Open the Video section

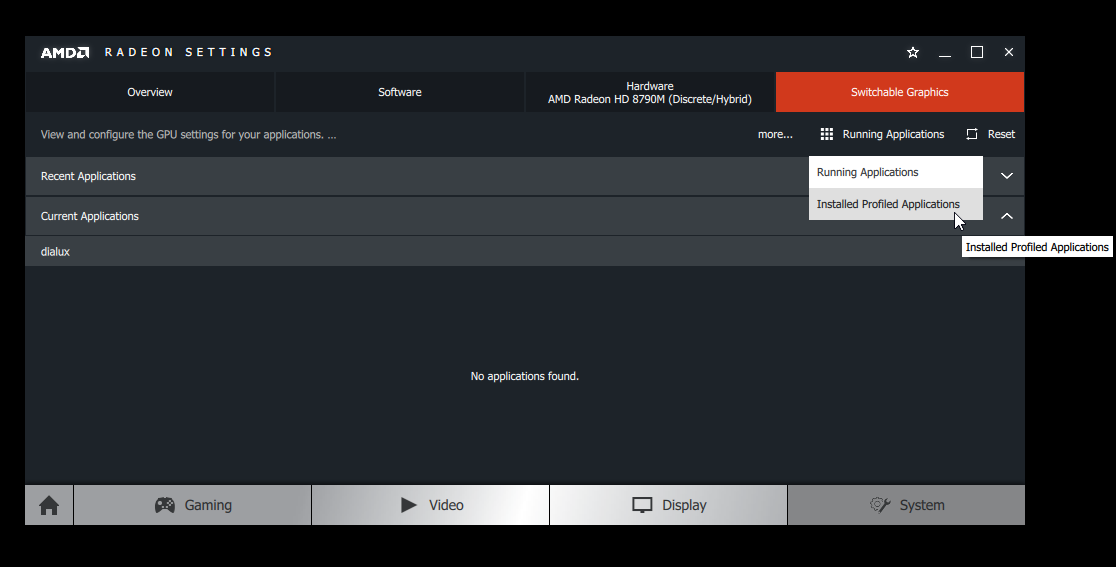point(431,505)
